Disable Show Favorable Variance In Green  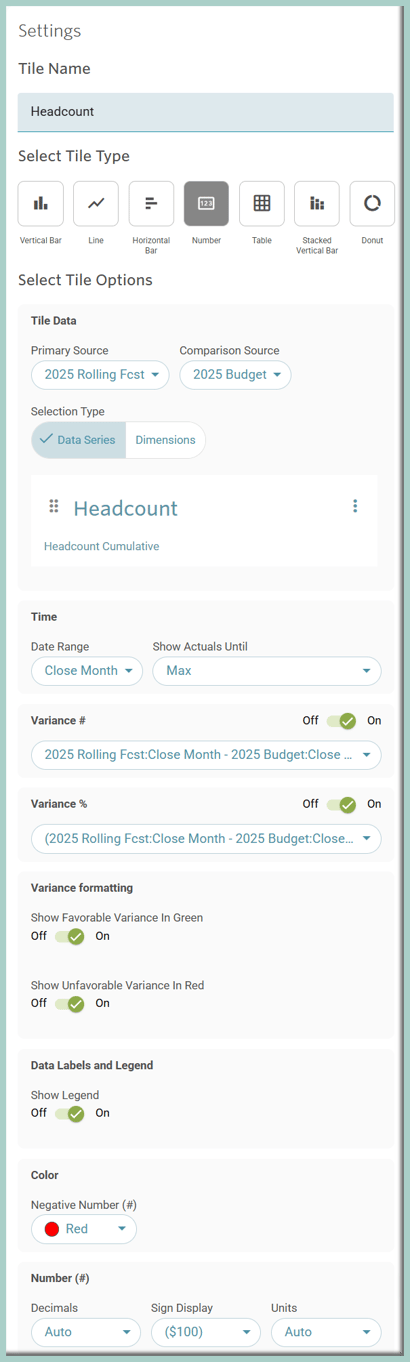(70, 937)
